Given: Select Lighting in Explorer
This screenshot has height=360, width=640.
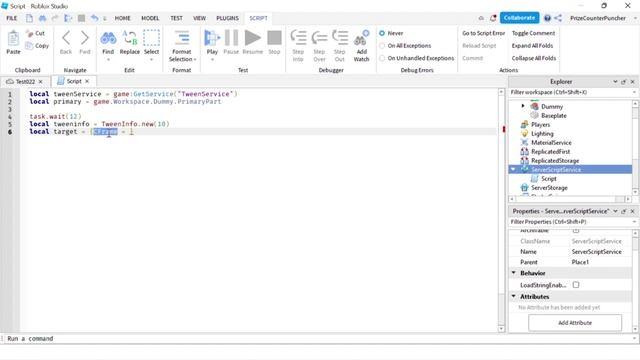Looking at the screenshot, I should pyautogui.click(x=542, y=133).
